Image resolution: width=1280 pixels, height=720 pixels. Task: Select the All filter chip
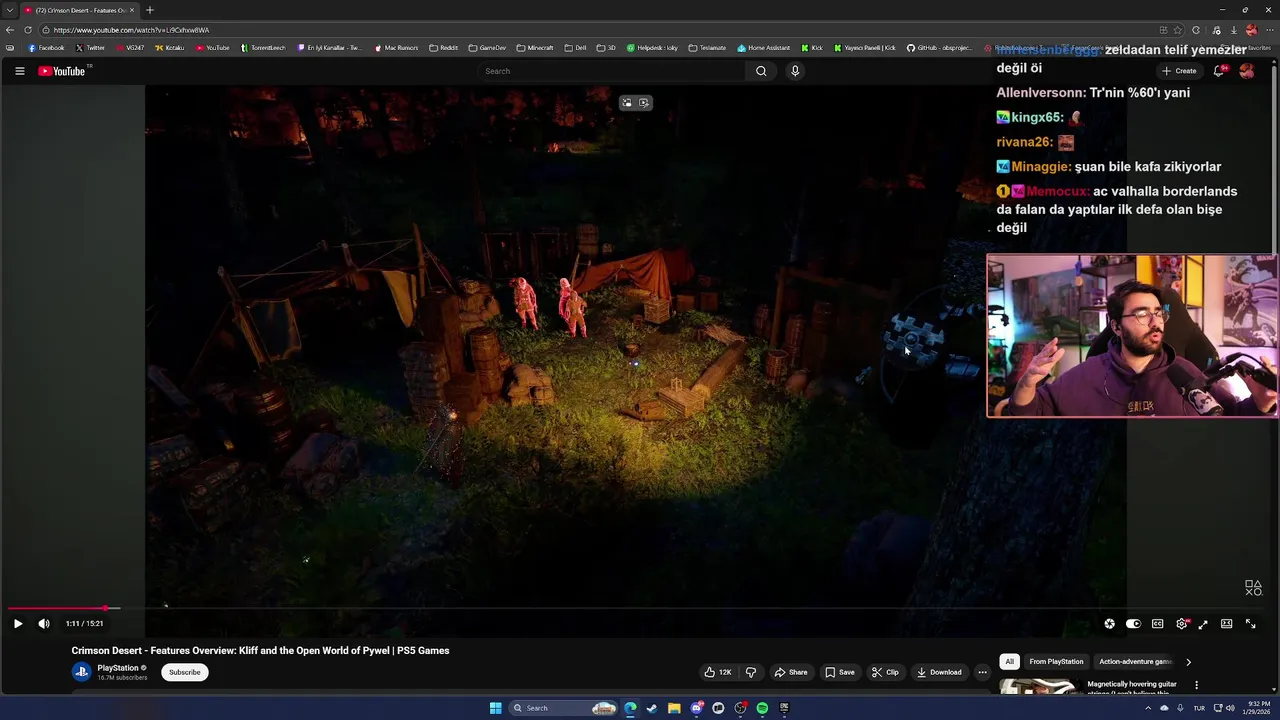pyautogui.click(x=1009, y=661)
